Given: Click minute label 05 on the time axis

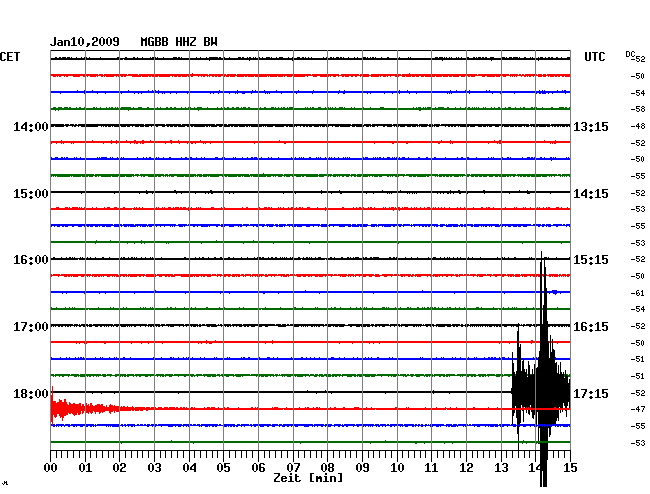Looking at the screenshot, I should point(223,468).
